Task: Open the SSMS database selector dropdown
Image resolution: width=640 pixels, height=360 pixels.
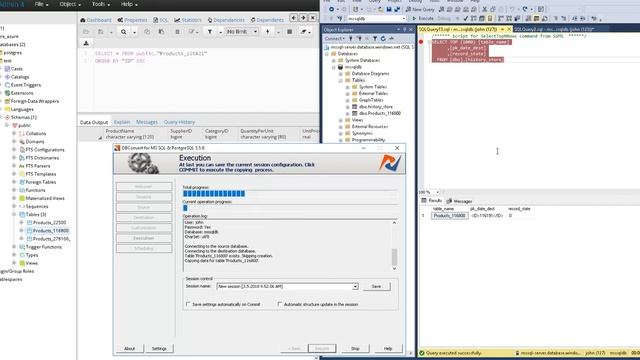Action: coord(404,18)
